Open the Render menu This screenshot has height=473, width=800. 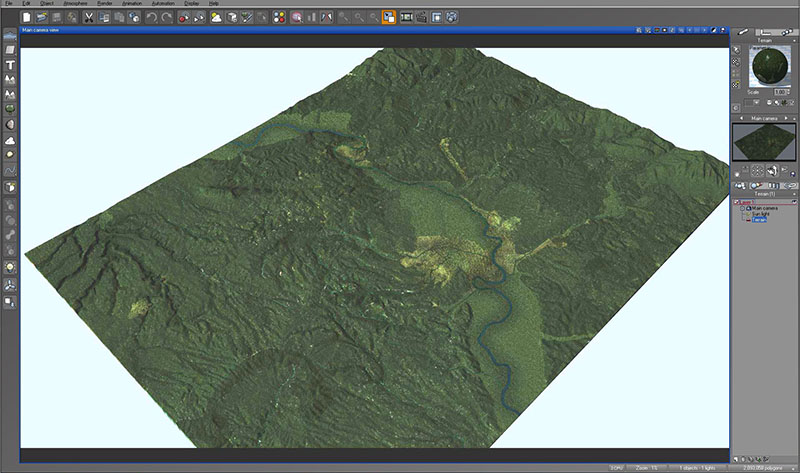click(104, 4)
